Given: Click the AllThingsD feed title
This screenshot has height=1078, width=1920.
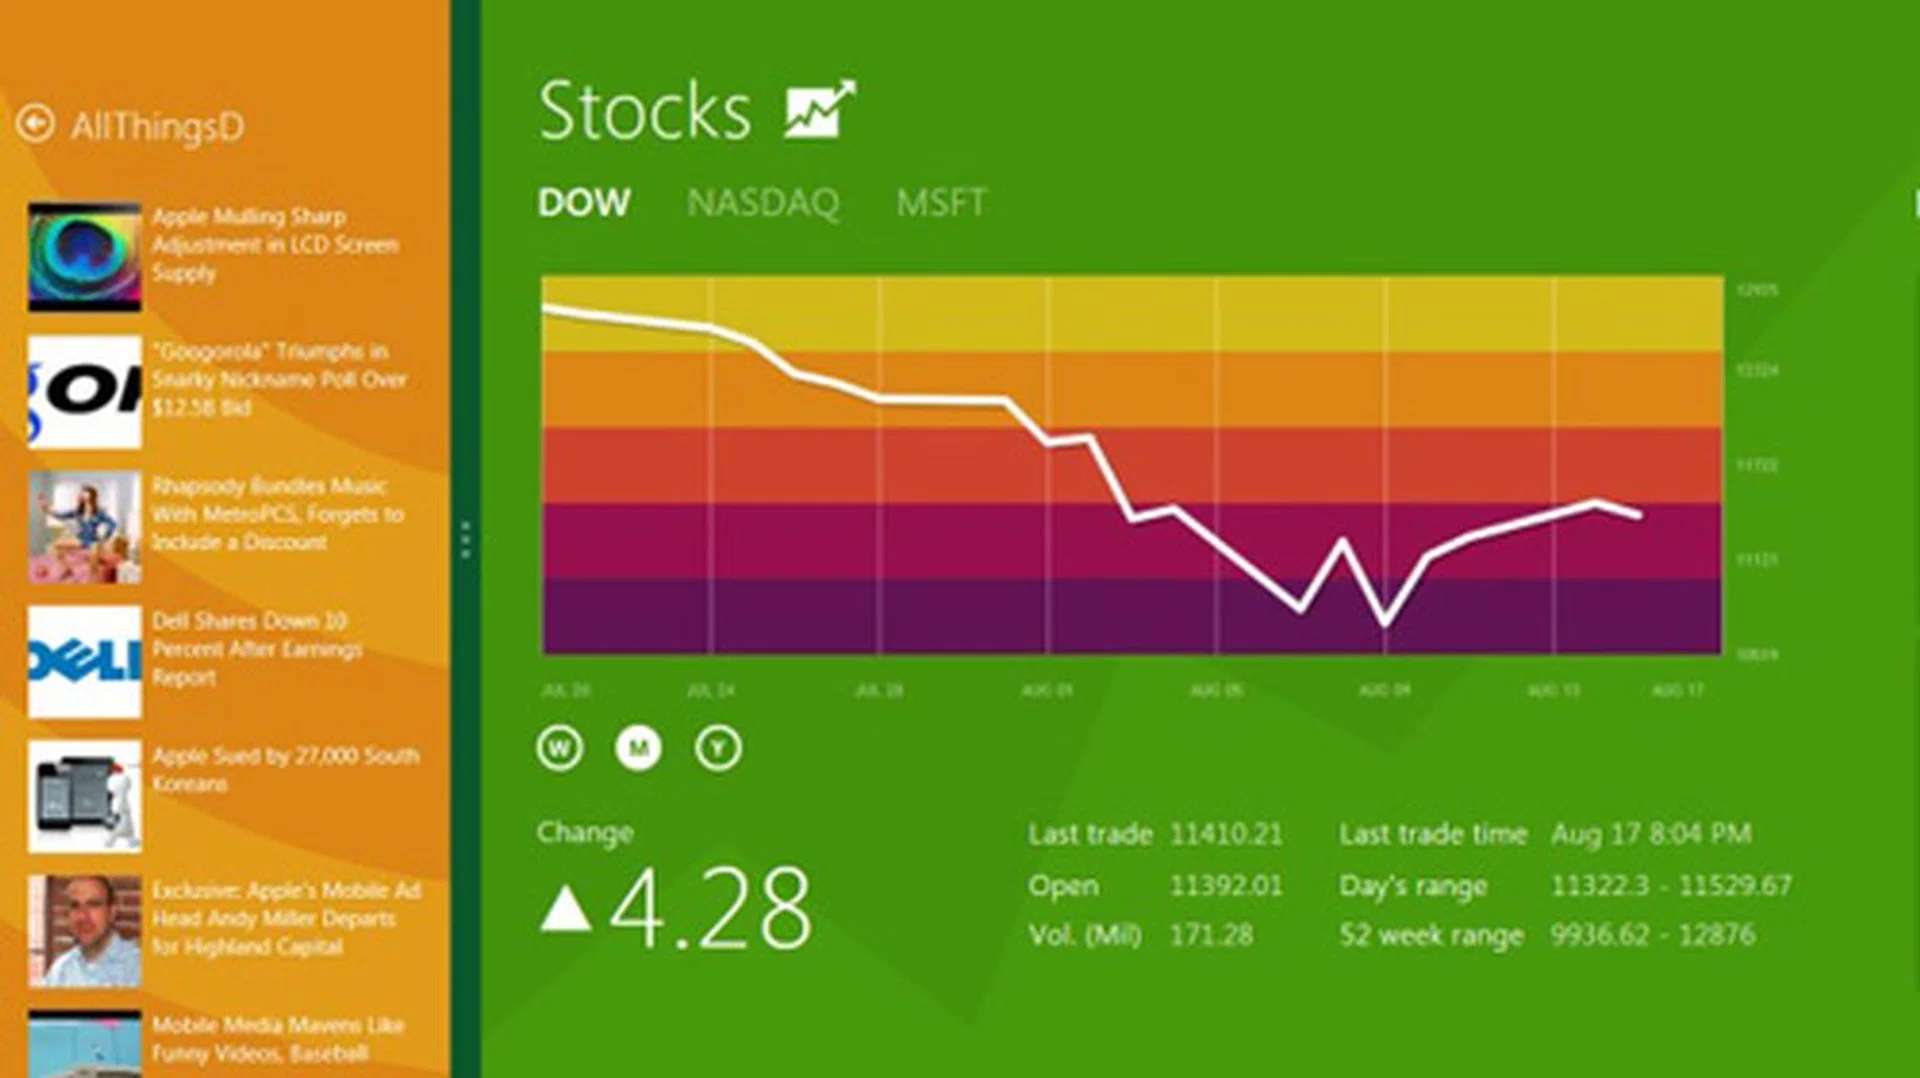Looking at the screenshot, I should click(157, 126).
